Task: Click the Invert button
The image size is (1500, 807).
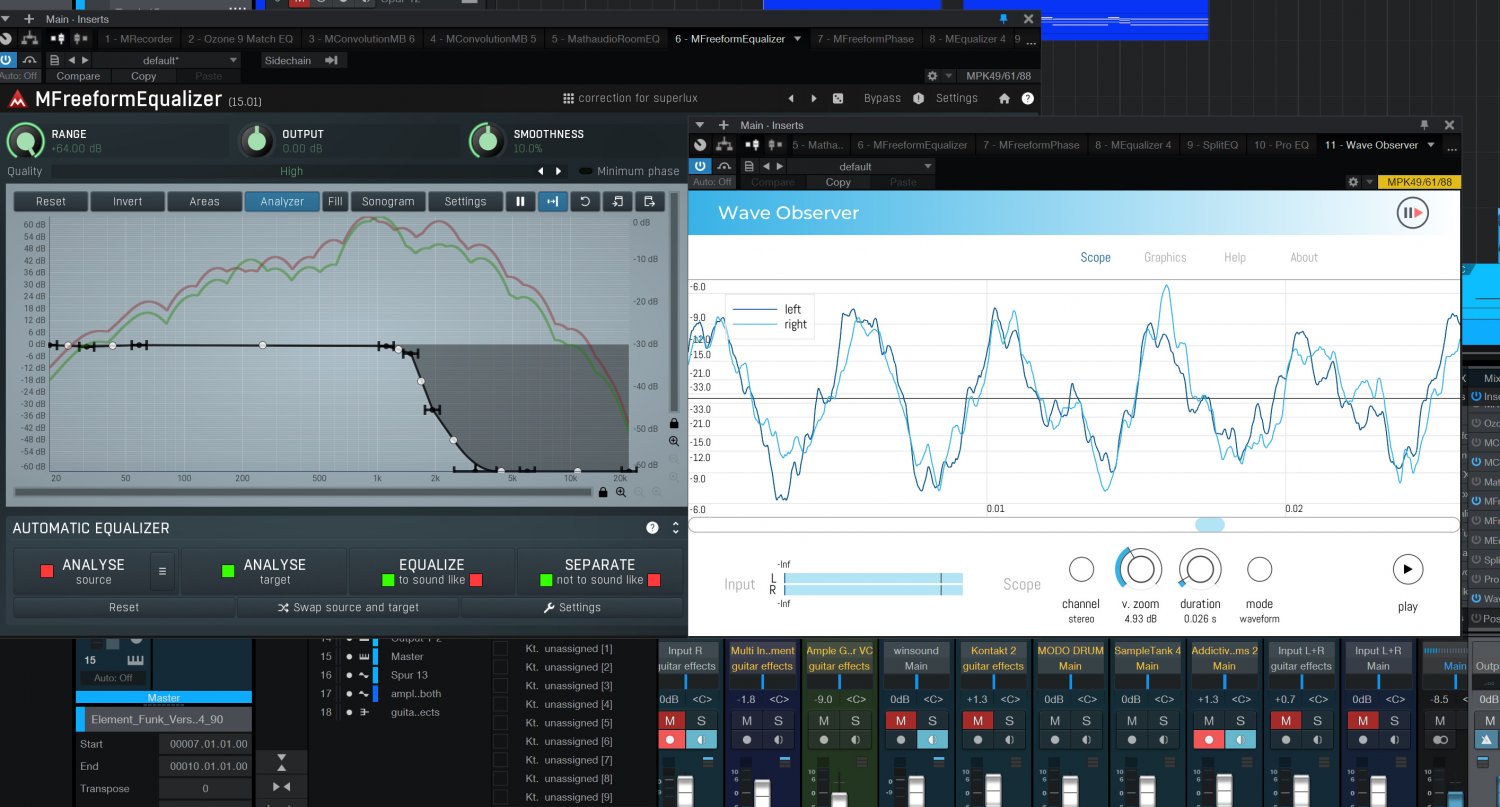Action: pos(128,201)
